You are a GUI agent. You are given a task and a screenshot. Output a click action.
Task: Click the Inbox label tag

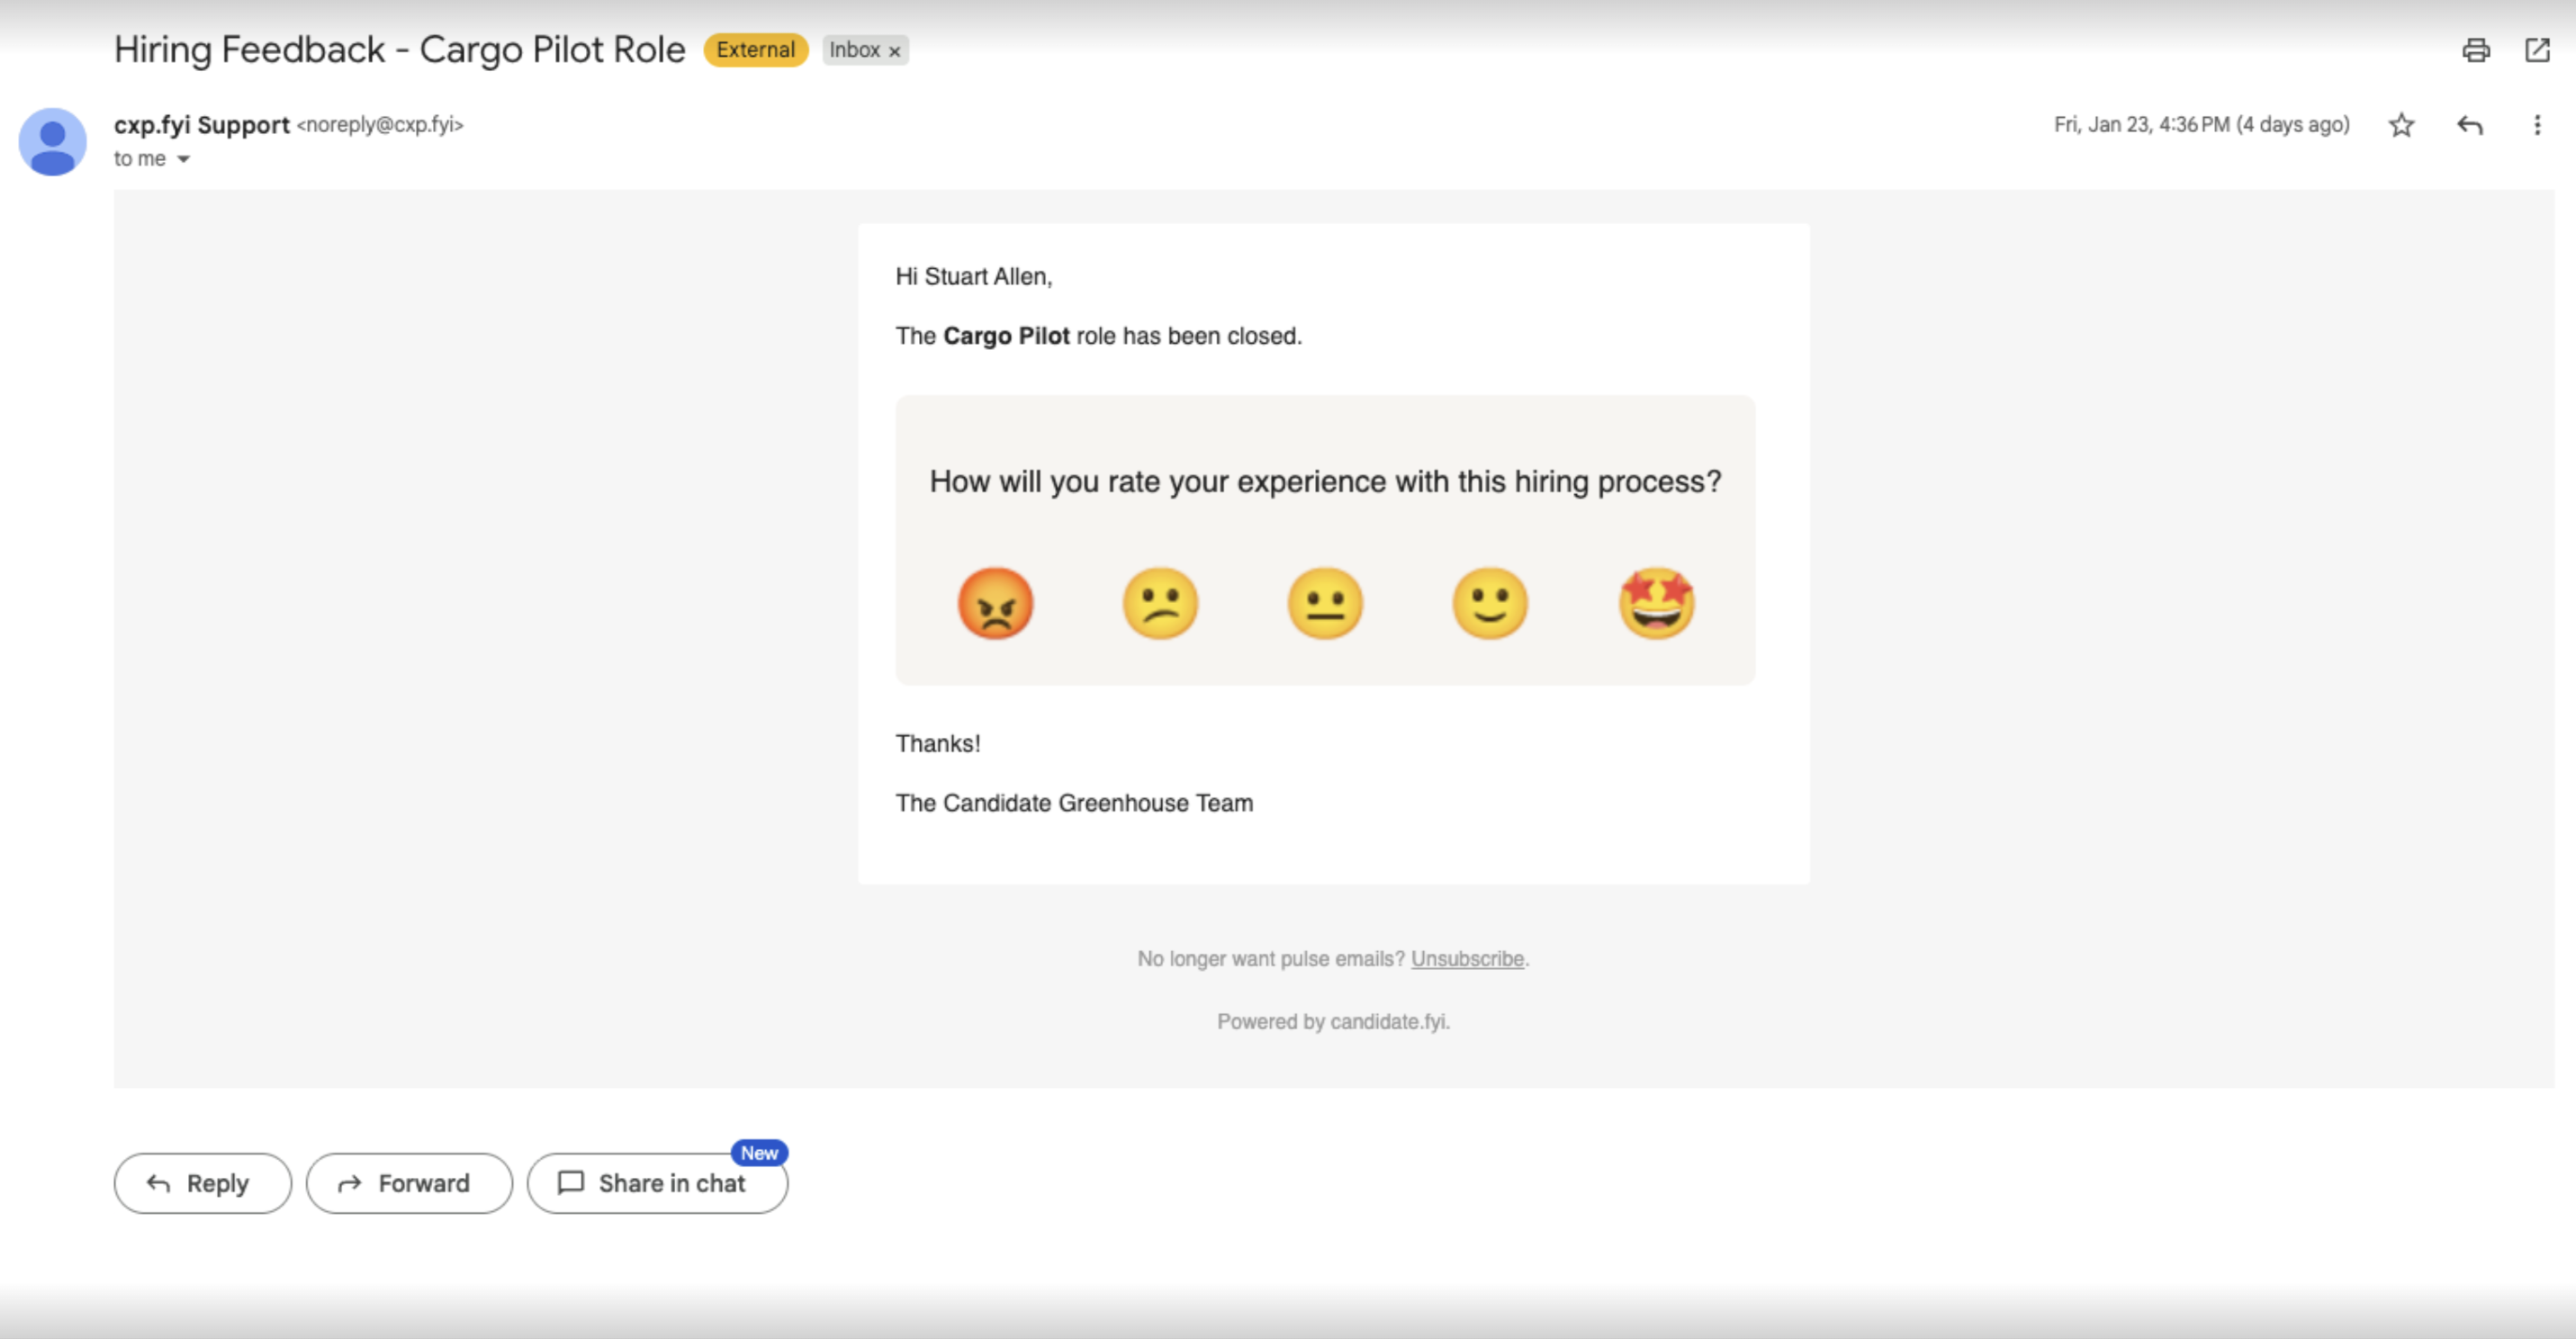point(855,50)
